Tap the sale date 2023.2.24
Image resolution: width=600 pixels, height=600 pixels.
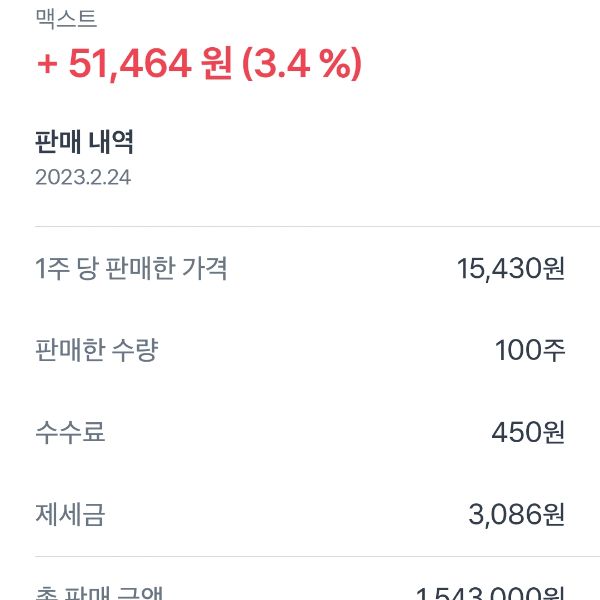point(83,178)
